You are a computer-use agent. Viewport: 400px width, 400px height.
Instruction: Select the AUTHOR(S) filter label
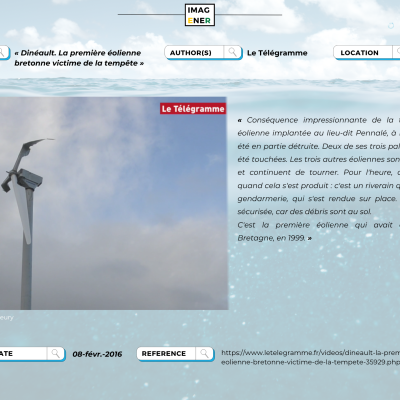click(x=191, y=53)
